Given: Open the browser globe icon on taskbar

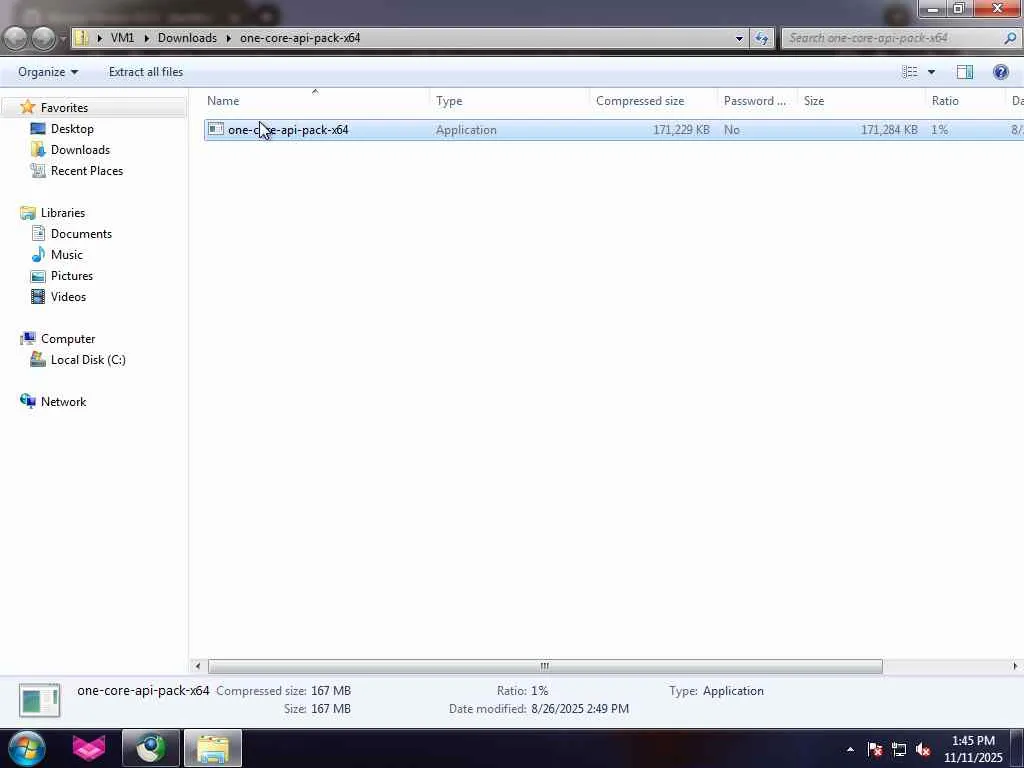Looking at the screenshot, I should click(151, 748).
